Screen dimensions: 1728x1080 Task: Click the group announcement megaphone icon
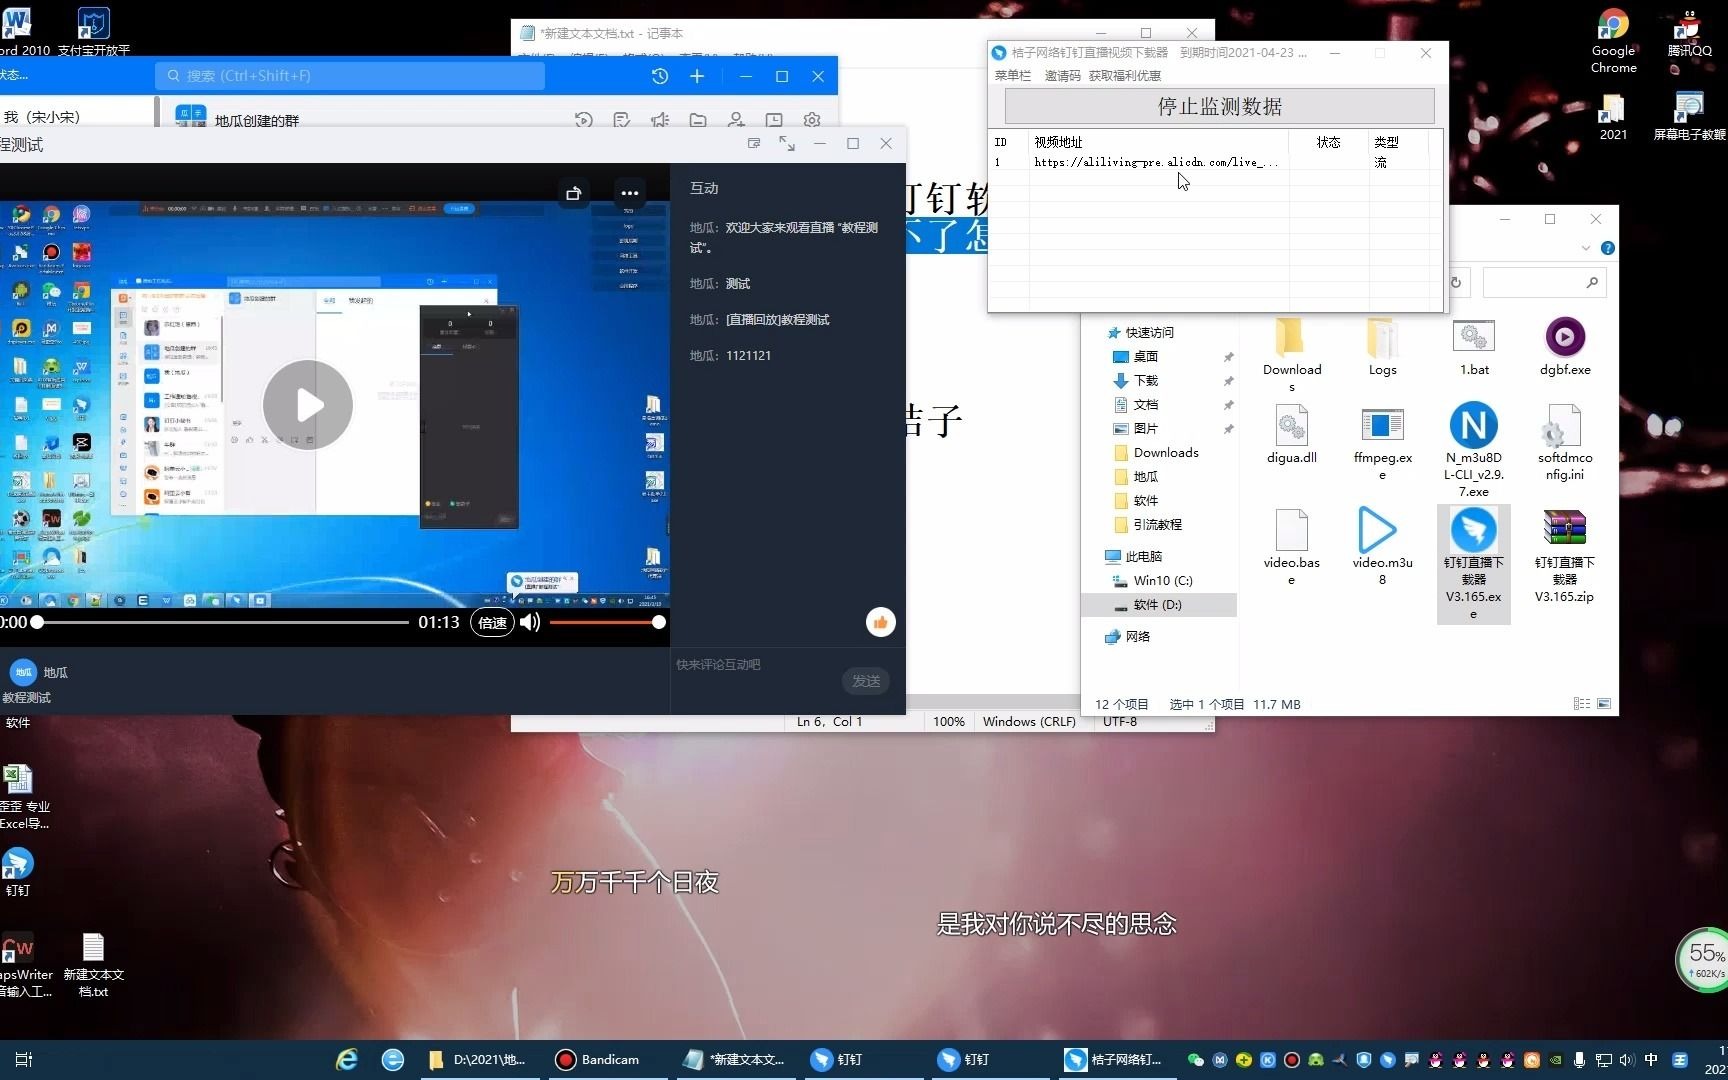(x=660, y=120)
